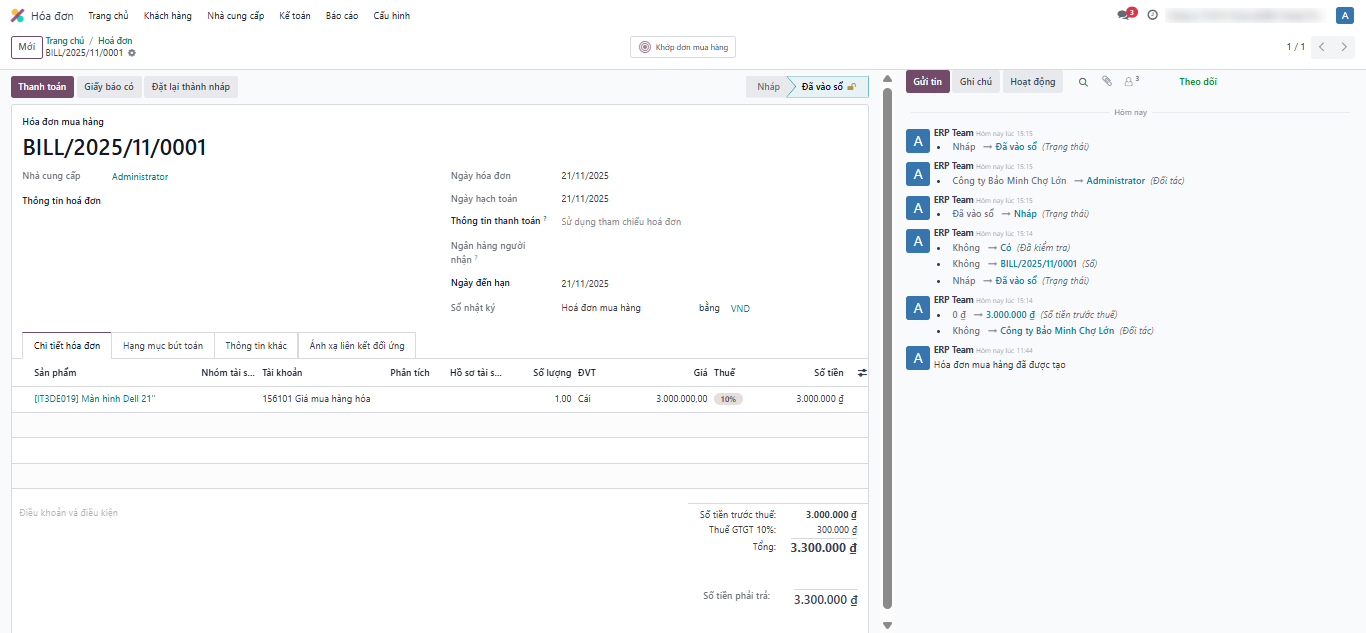1366x633 pixels.
Task: Click the paperclip attachments icon
Action: click(1107, 82)
